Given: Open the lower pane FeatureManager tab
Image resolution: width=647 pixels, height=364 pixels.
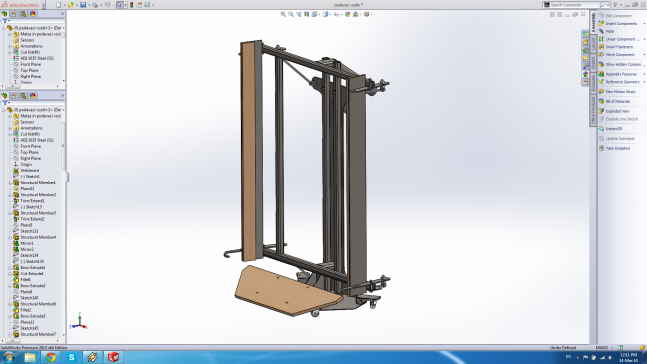Looking at the screenshot, I should pyautogui.click(x=5, y=95).
